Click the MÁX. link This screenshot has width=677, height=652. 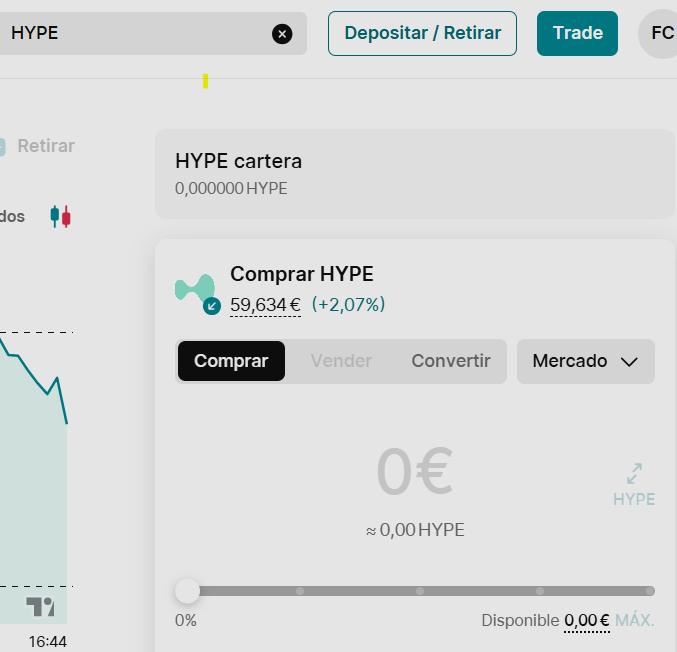(635, 620)
